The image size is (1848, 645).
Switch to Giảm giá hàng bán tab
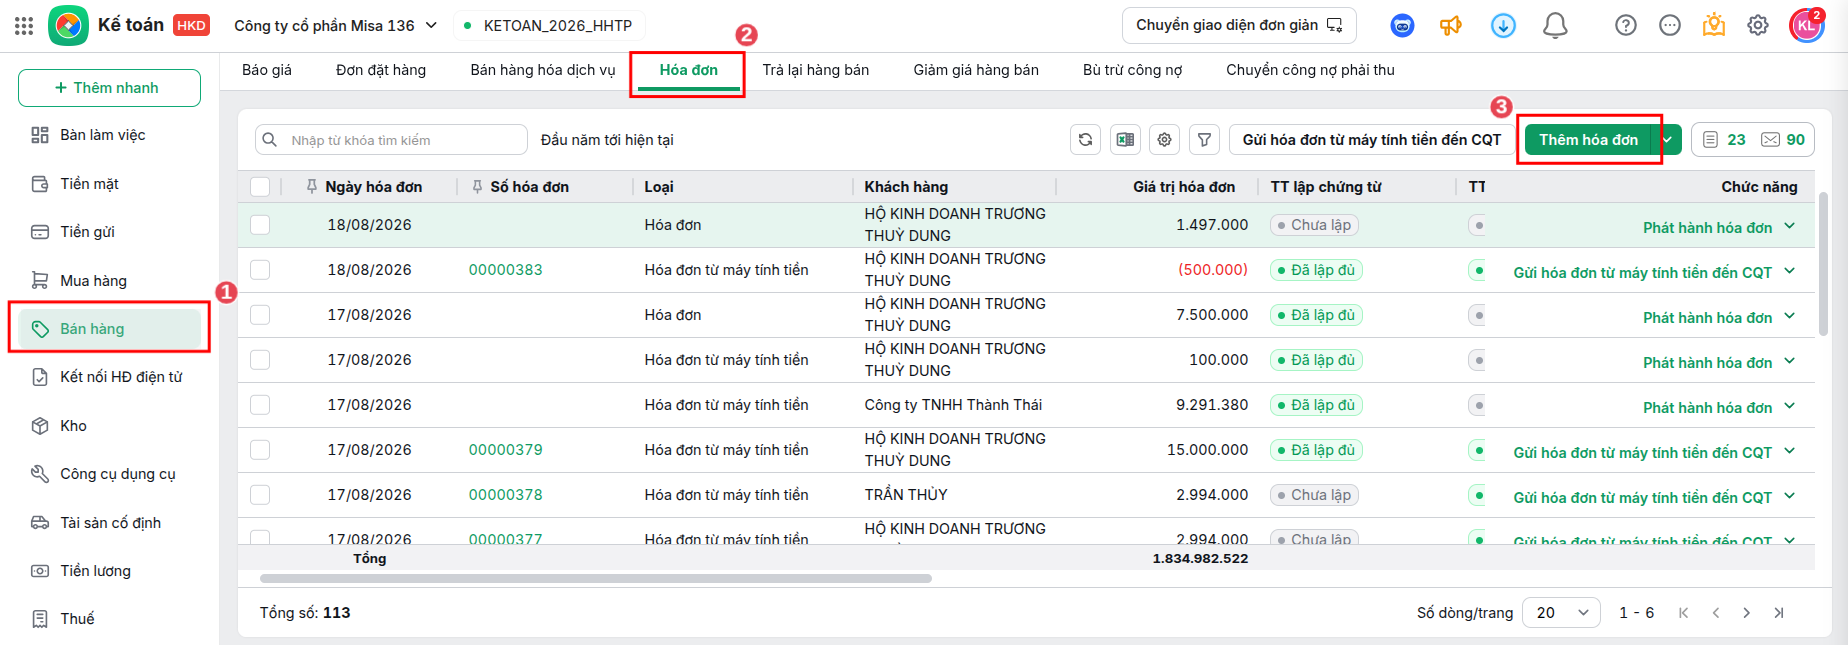[x=976, y=70]
